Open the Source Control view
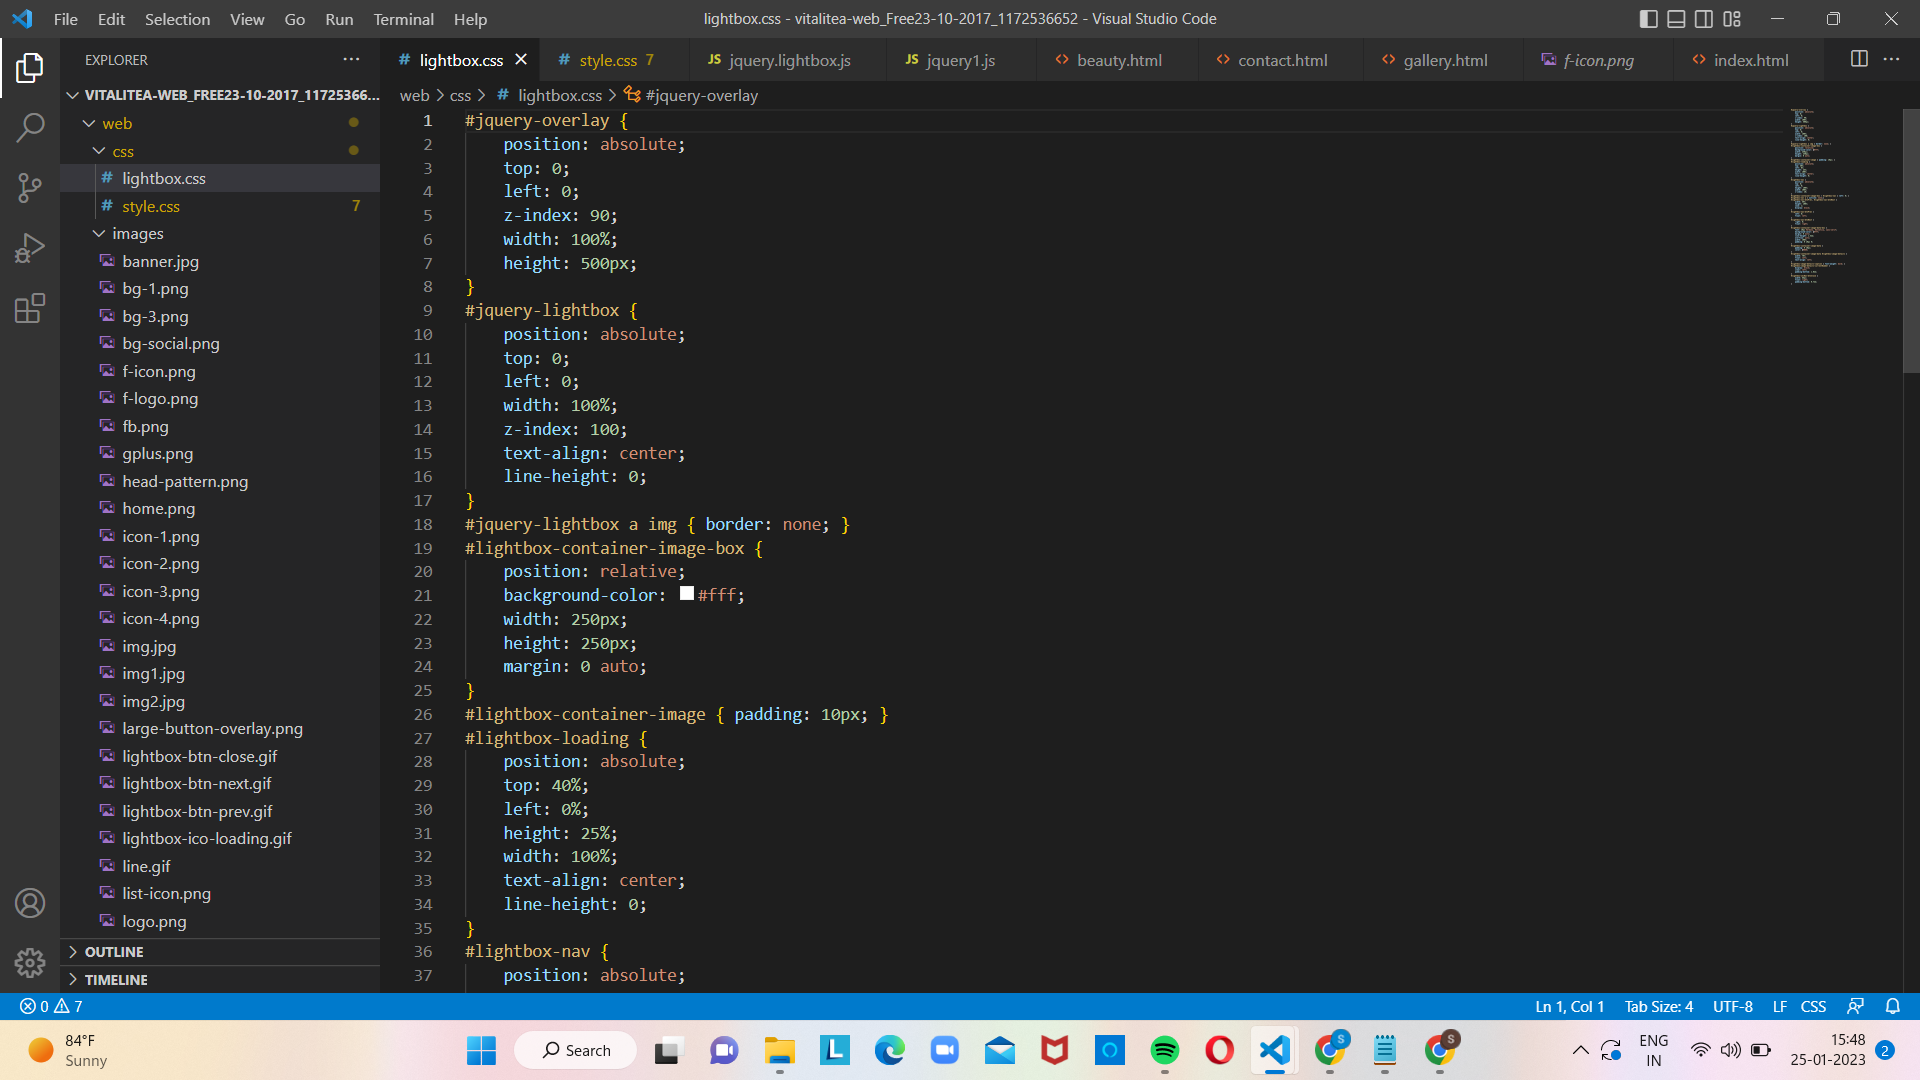 coord(30,188)
